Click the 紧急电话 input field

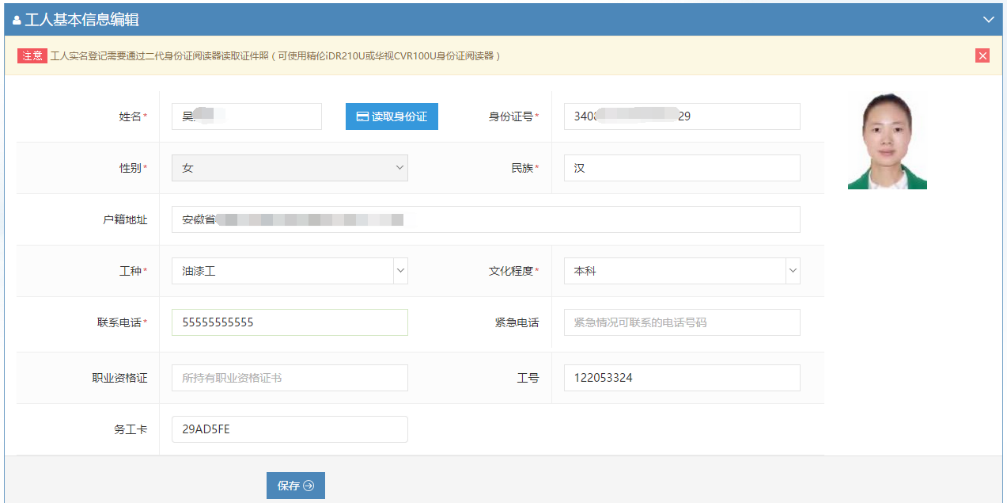(x=682, y=322)
